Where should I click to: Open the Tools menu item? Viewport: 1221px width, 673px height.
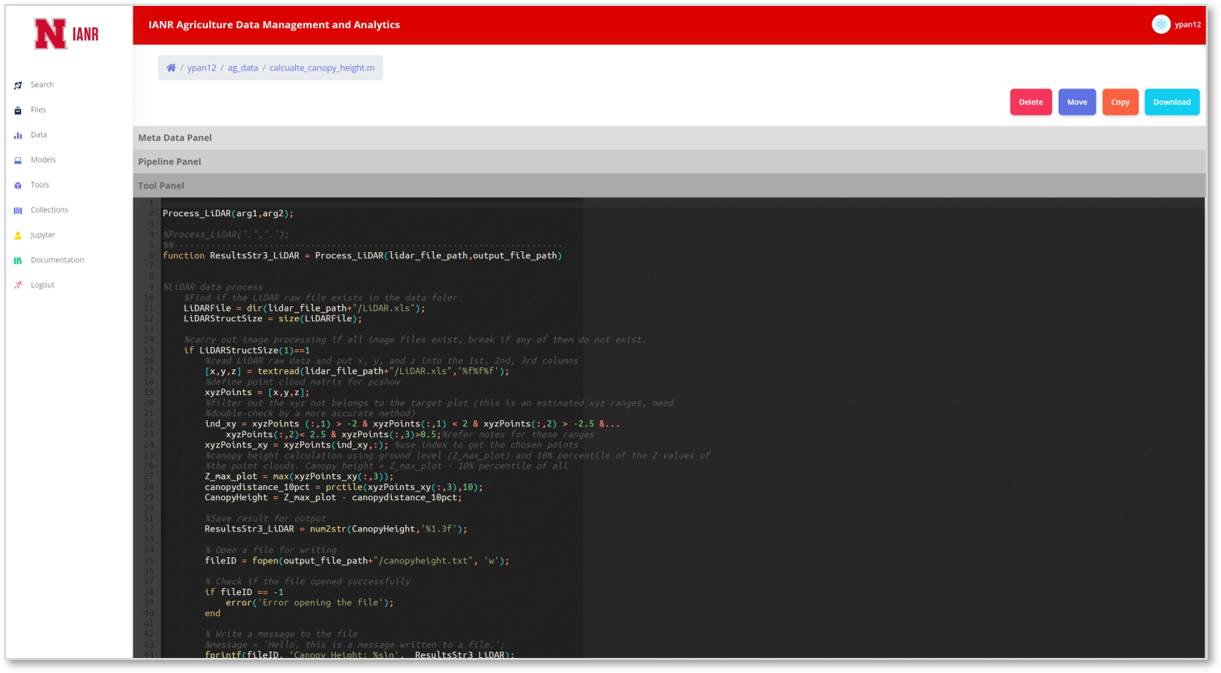(40, 185)
